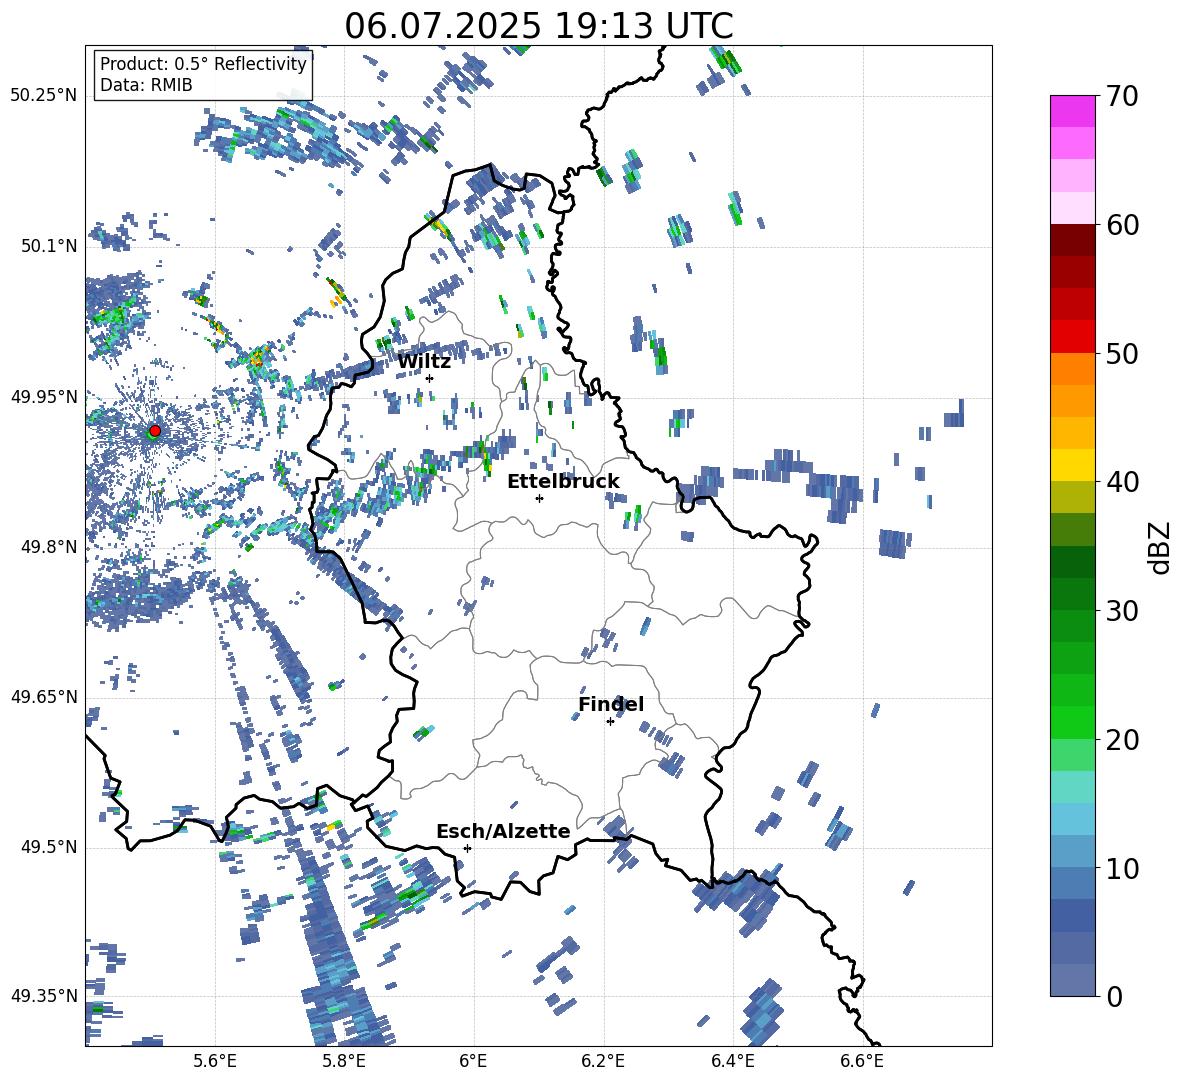1184x1081 pixels.
Task: Click the 49.5°N latitude label
Action: click(48, 847)
